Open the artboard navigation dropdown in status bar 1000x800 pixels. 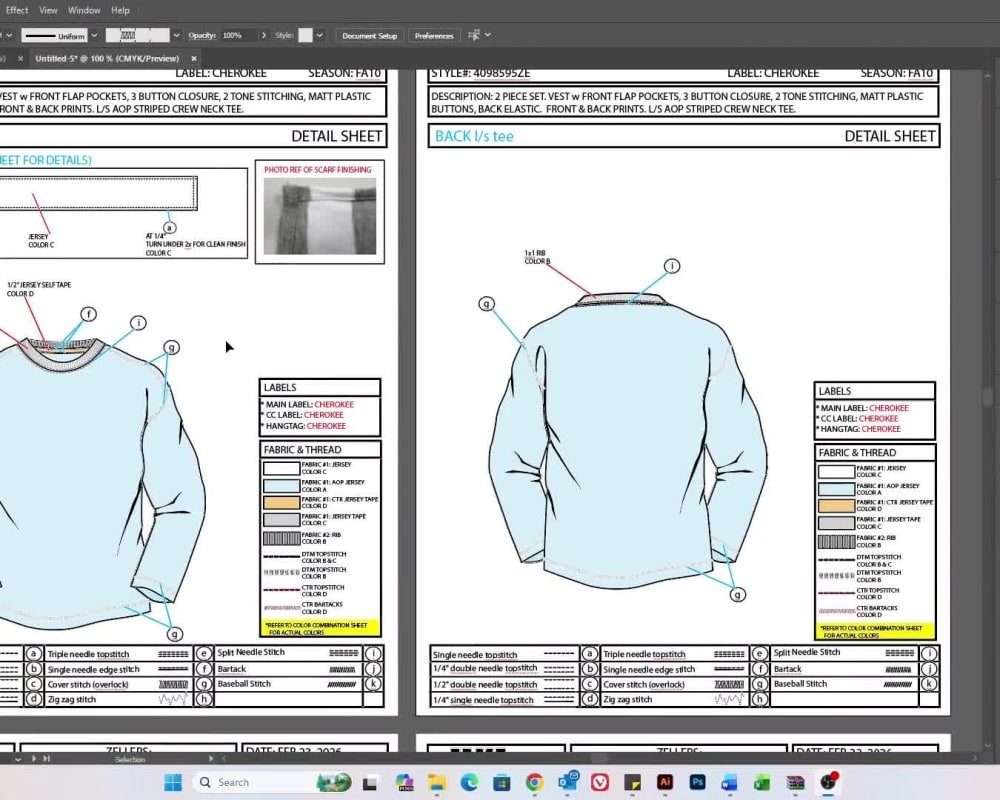(17, 759)
